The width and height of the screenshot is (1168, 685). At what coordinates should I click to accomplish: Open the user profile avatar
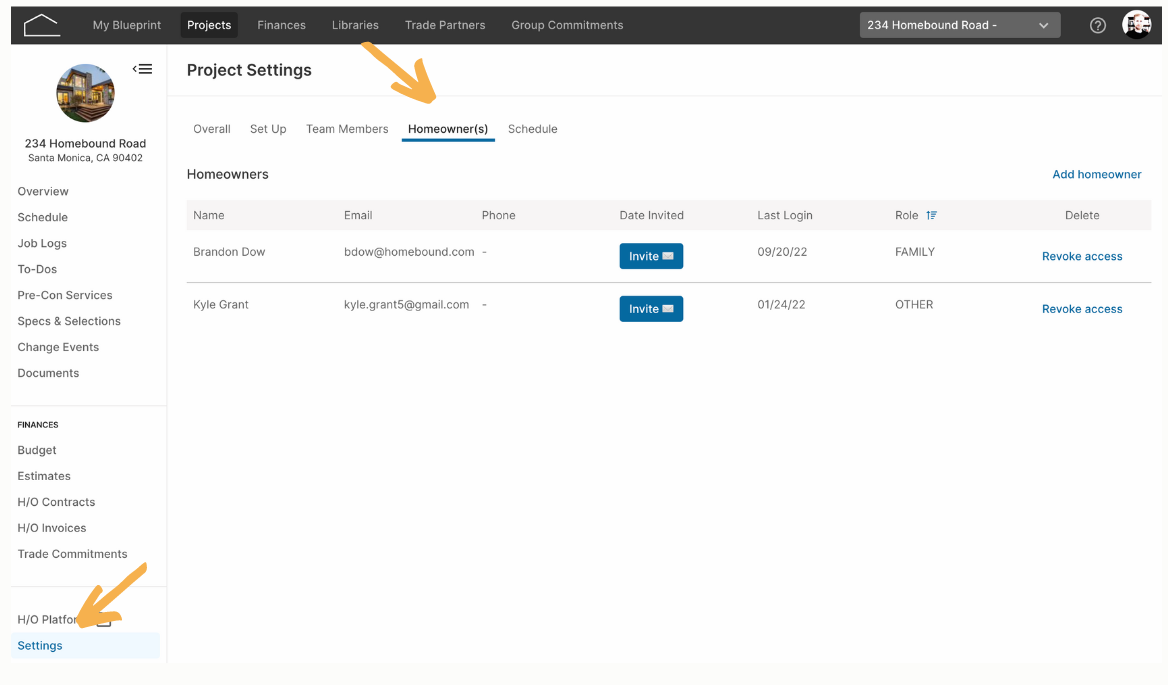point(1137,25)
